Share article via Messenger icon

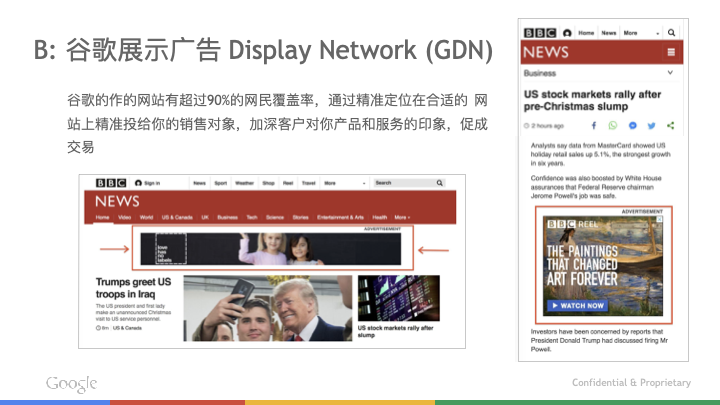click(632, 125)
